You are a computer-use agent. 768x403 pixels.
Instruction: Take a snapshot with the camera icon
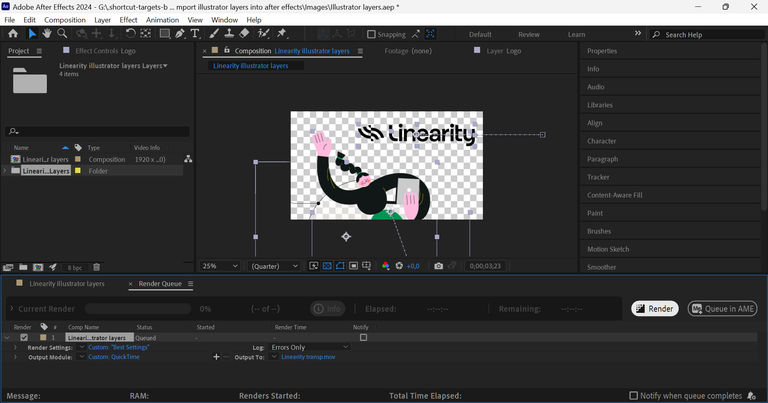(x=438, y=266)
